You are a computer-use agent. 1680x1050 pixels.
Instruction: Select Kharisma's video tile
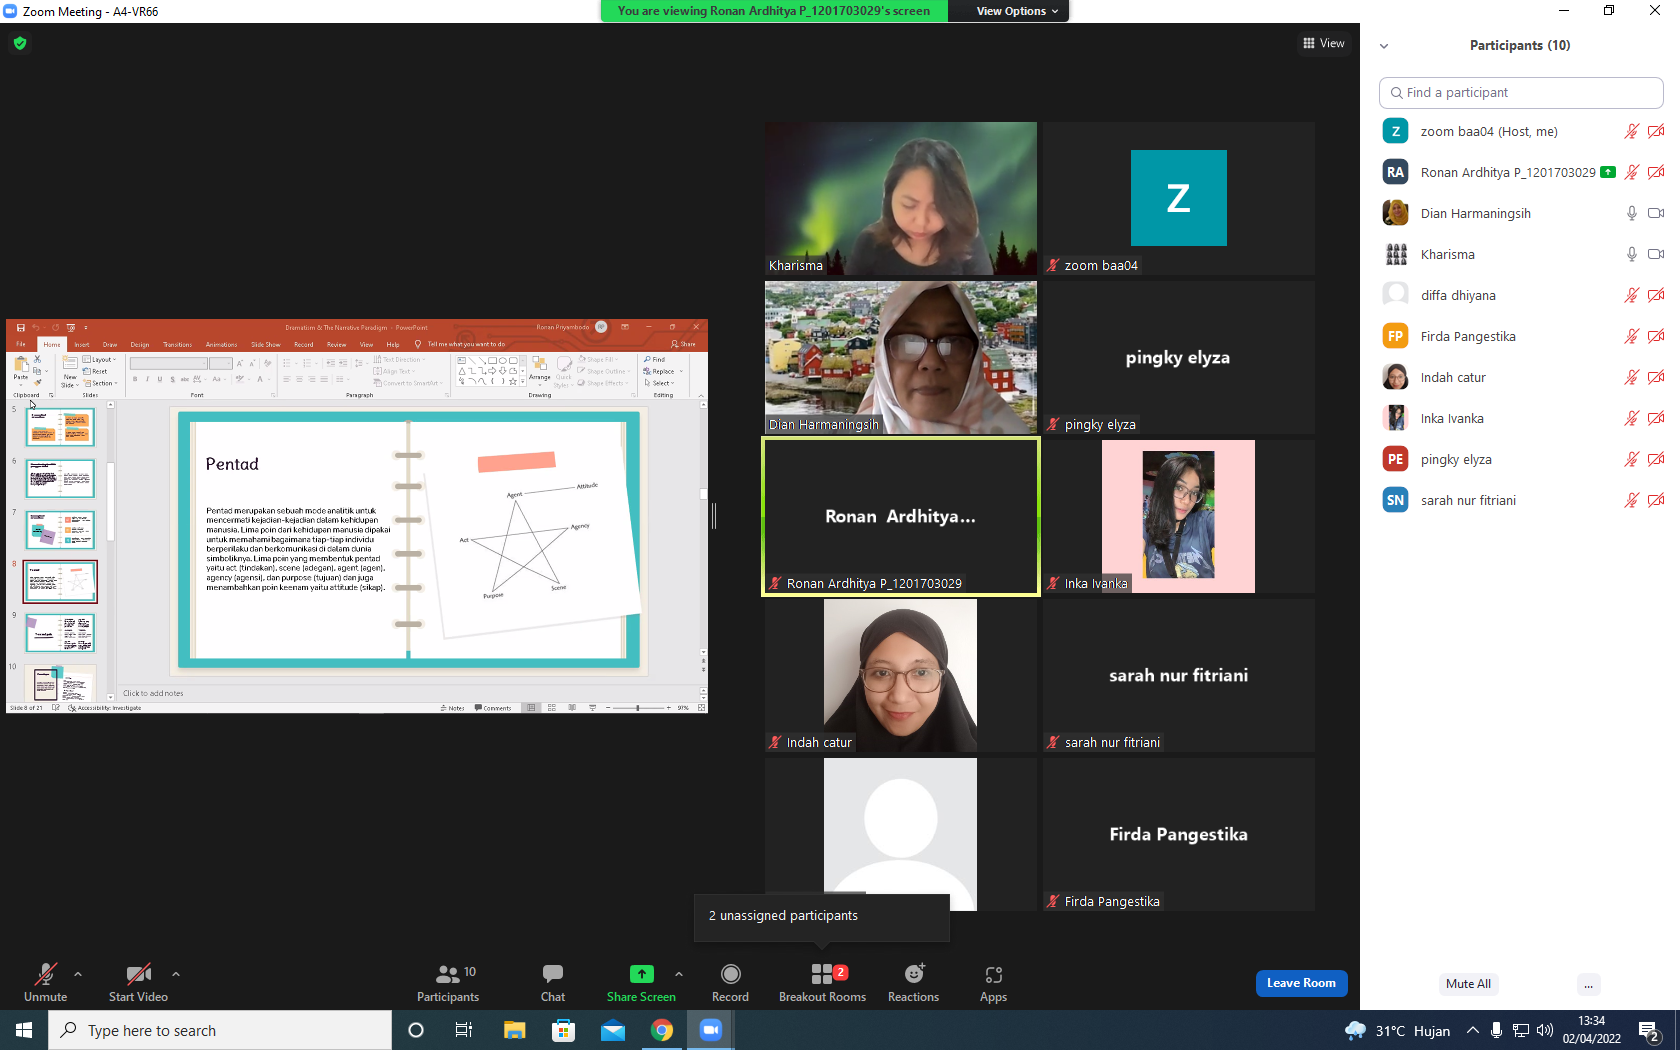[x=901, y=198]
